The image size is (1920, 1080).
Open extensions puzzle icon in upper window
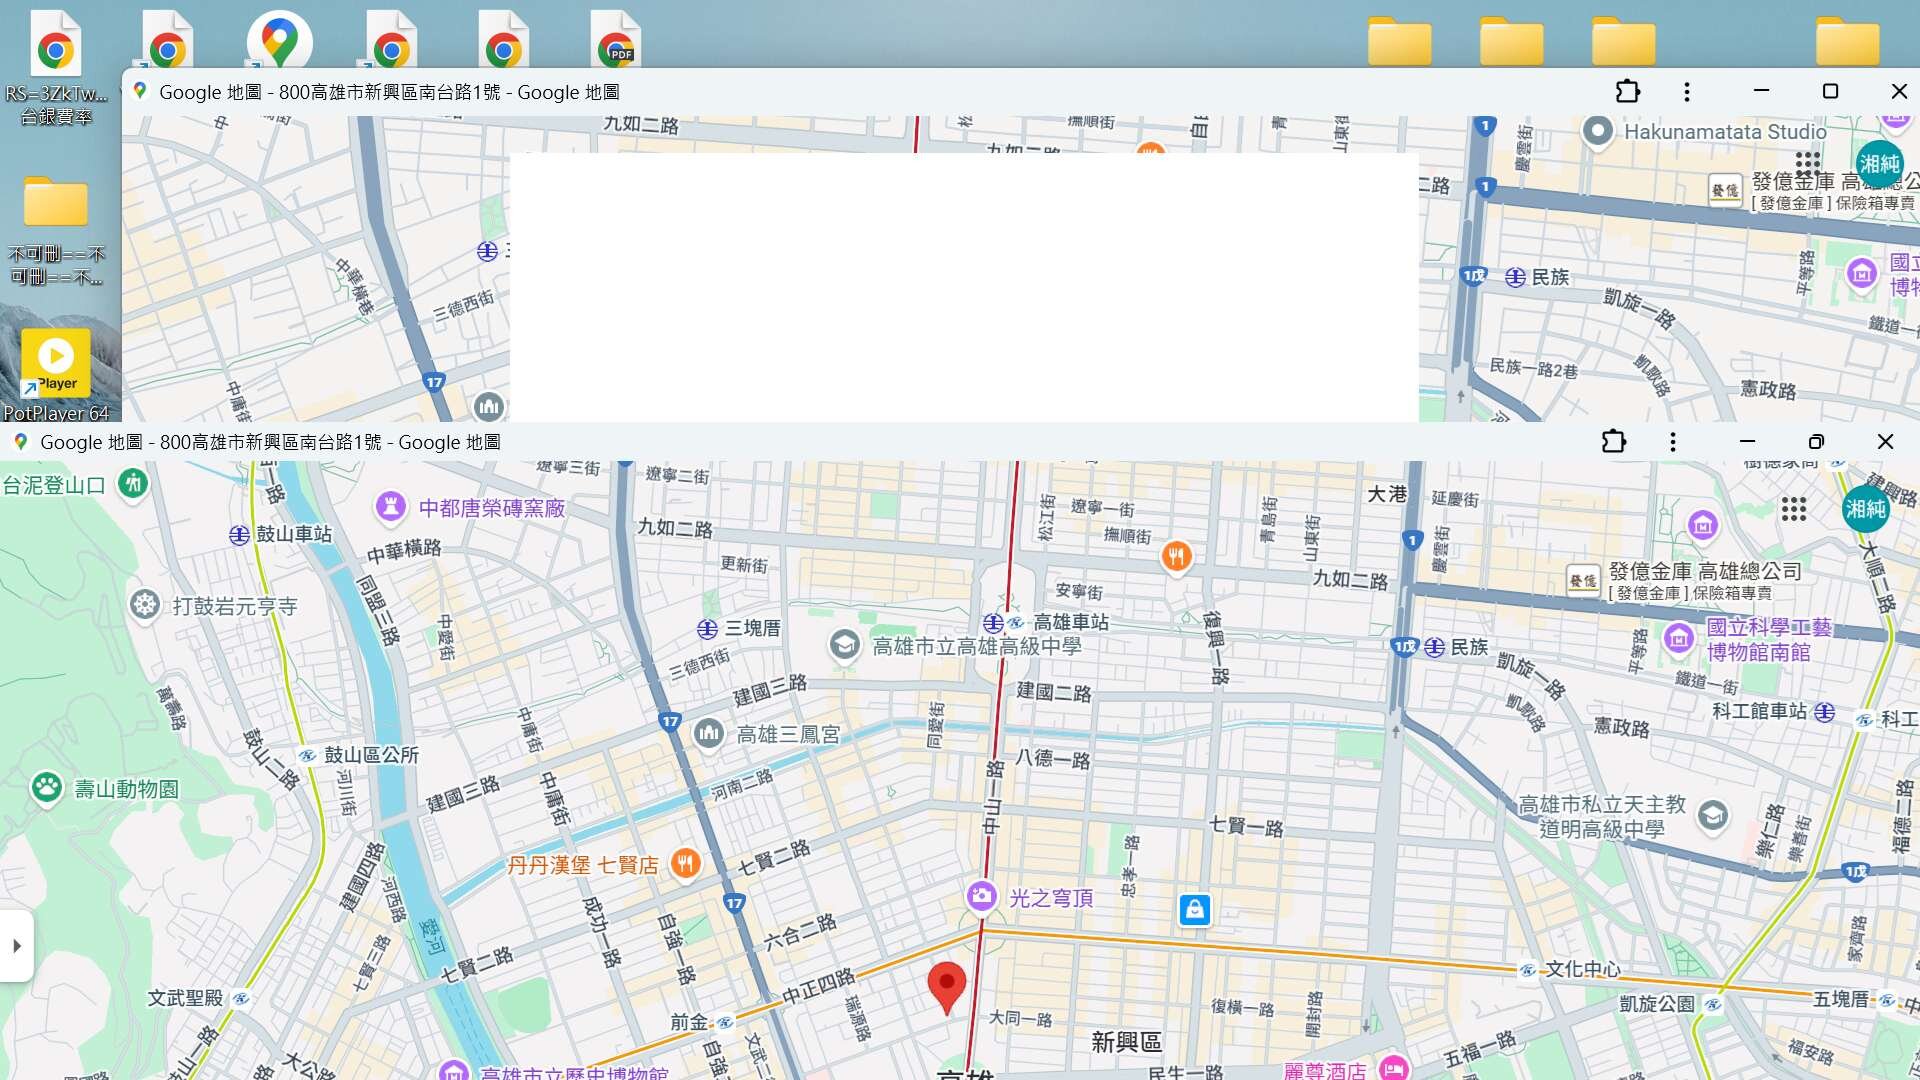(1627, 92)
